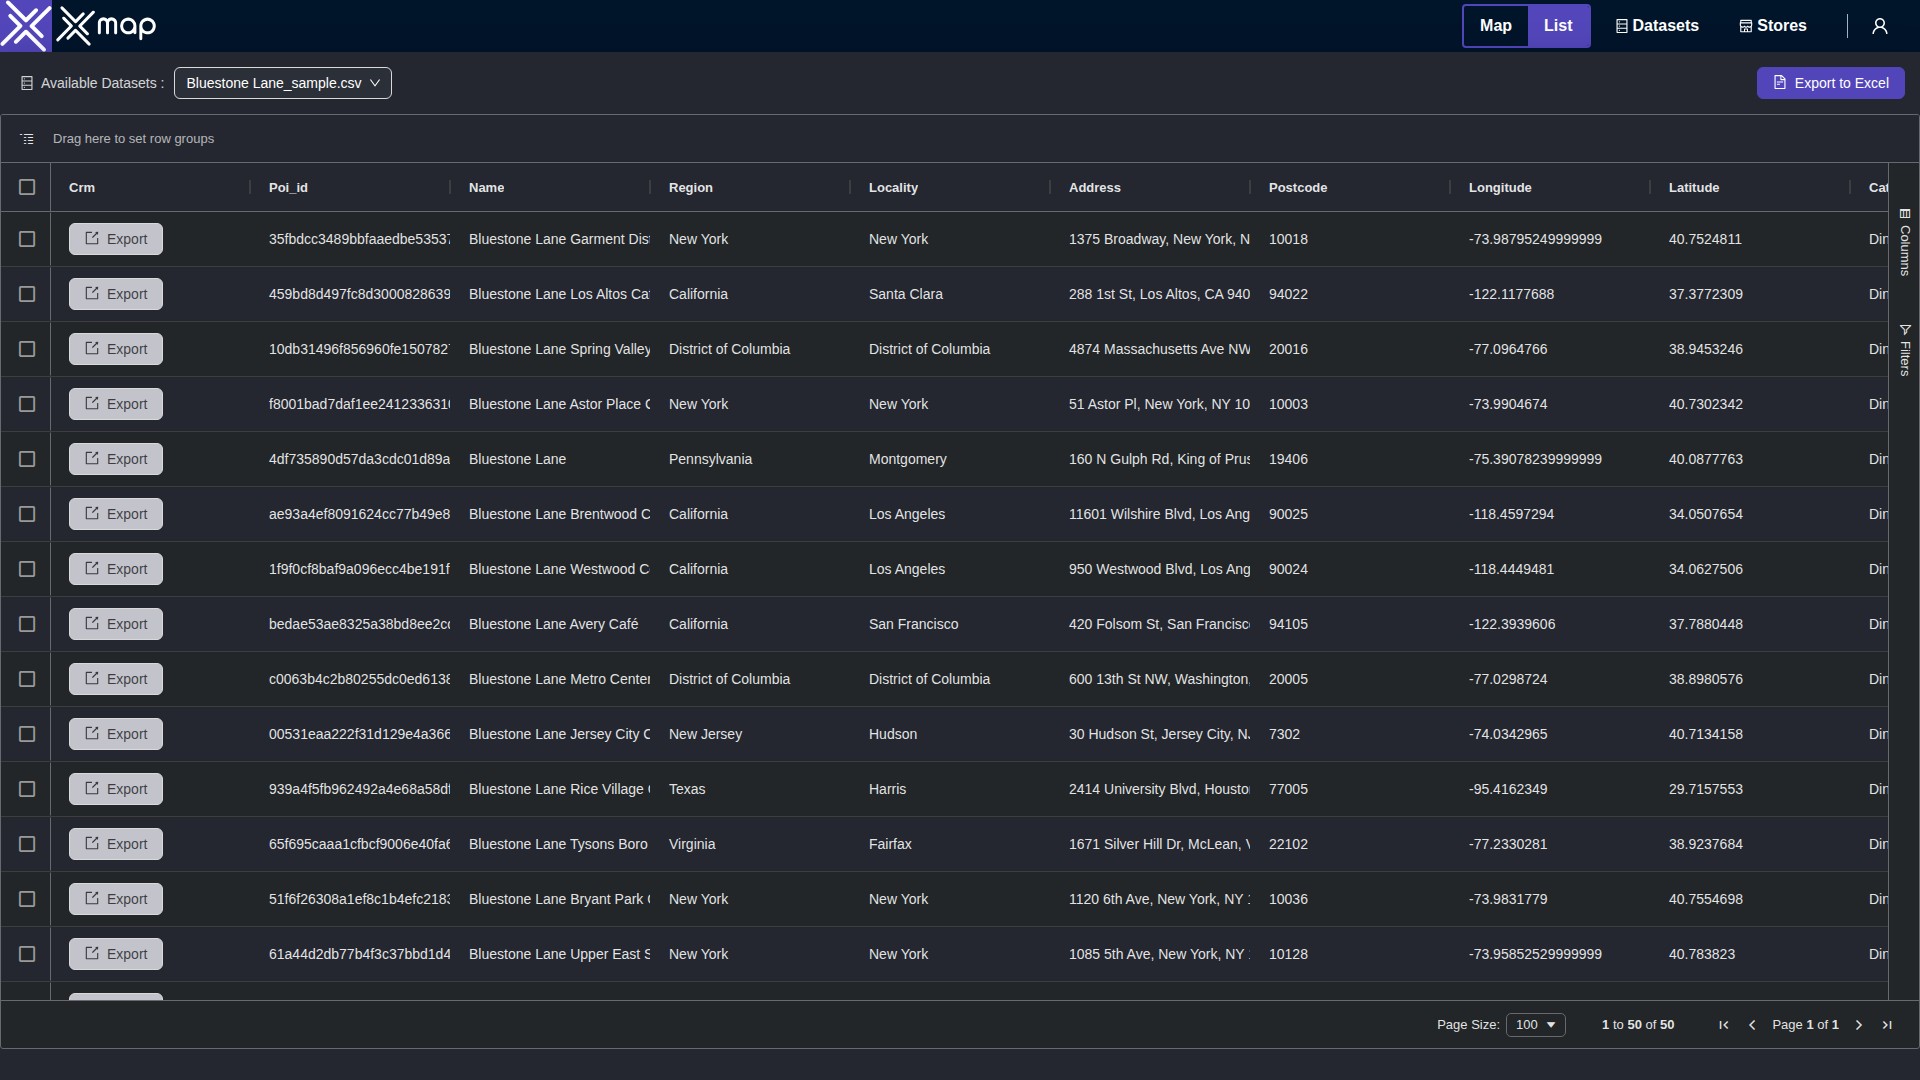The height and width of the screenshot is (1080, 1920).
Task: Switch to the Map view tab
Action: 1495,26
